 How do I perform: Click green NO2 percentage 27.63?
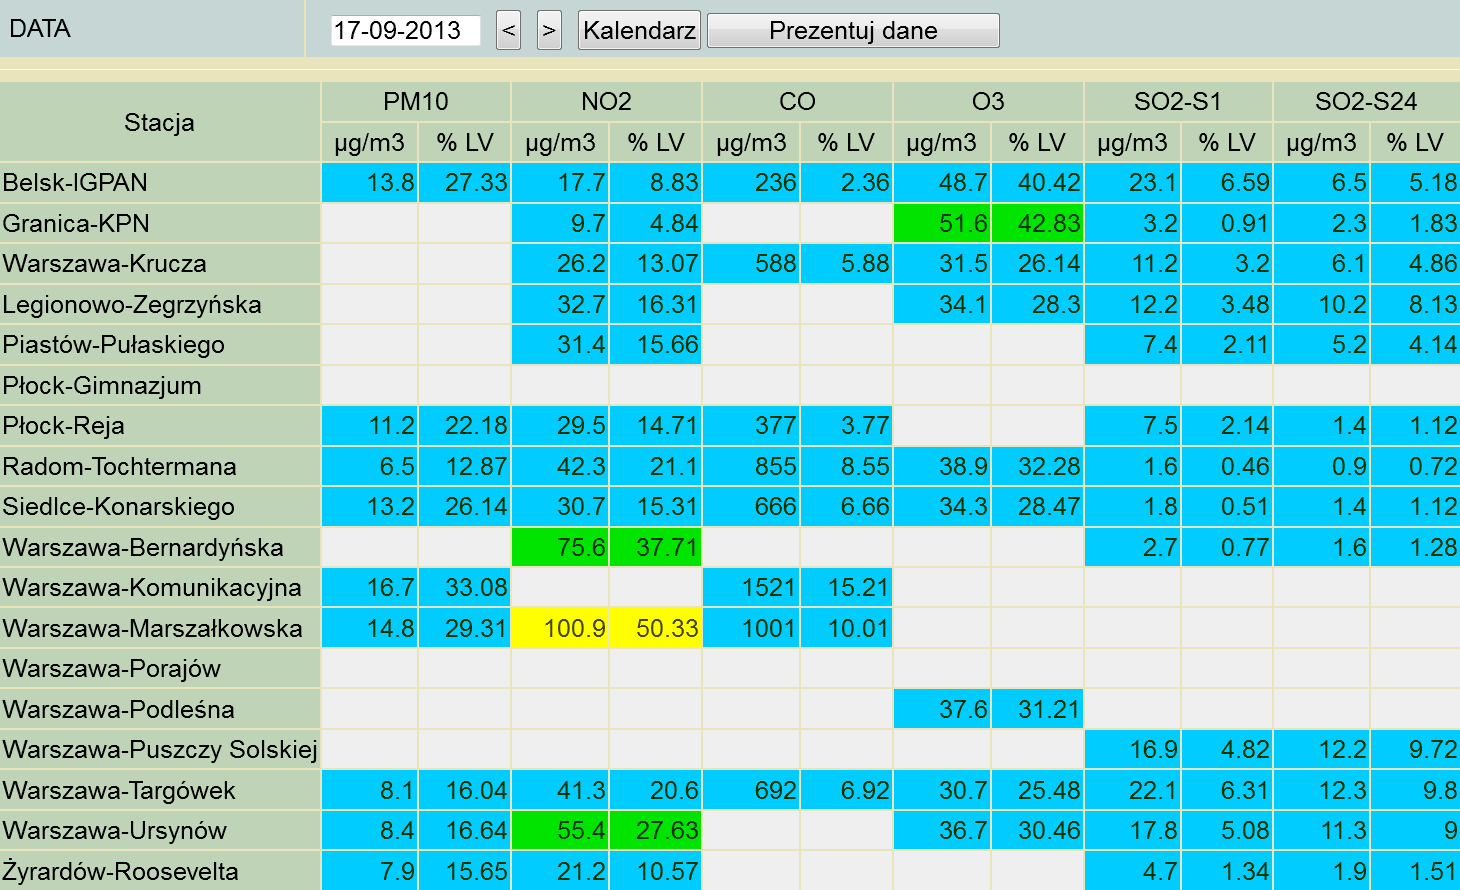655,831
